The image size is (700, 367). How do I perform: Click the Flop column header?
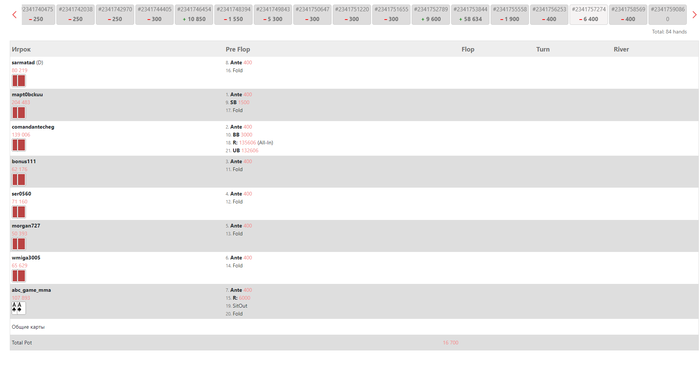[x=467, y=50]
